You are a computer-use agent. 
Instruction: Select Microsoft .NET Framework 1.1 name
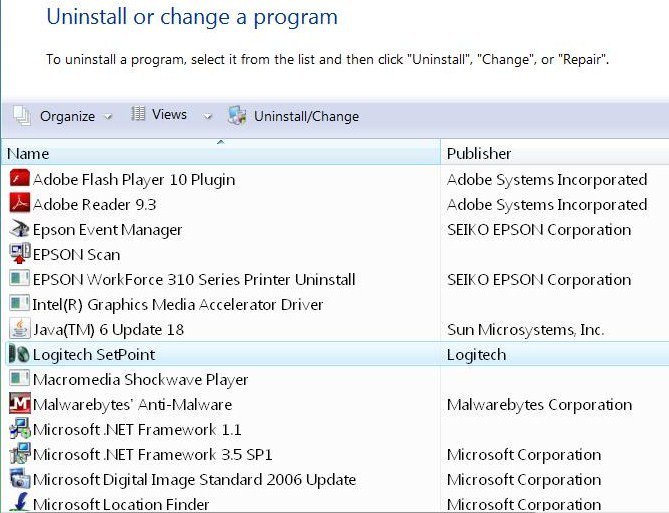pyautogui.click(x=137, y=429)
